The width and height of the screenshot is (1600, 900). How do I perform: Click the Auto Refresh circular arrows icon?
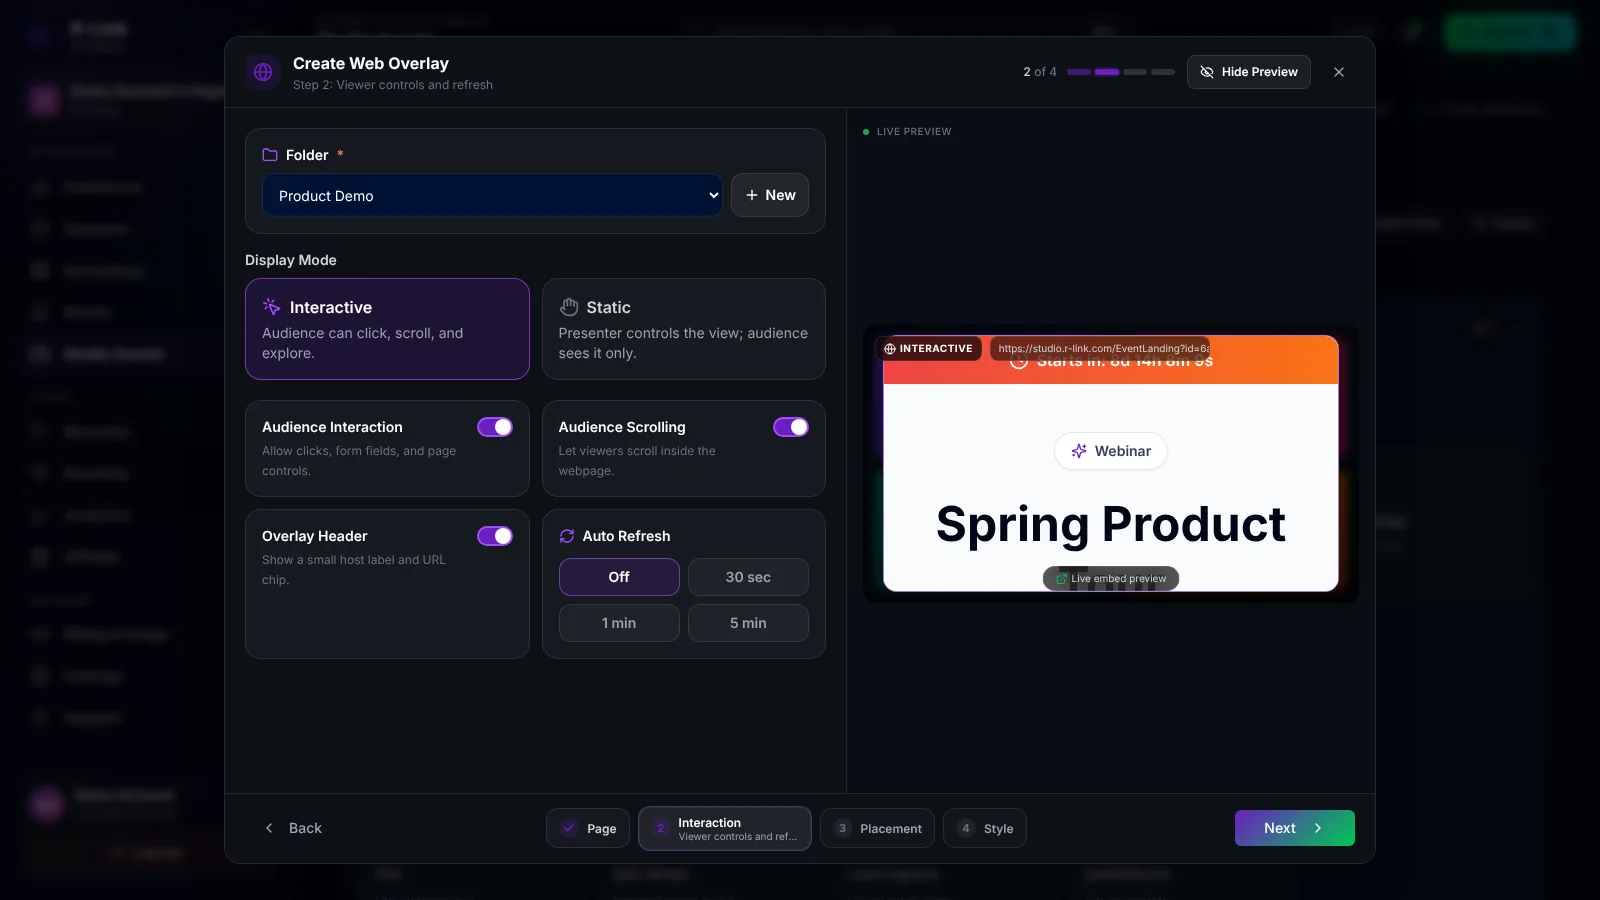tap(567, 536)
